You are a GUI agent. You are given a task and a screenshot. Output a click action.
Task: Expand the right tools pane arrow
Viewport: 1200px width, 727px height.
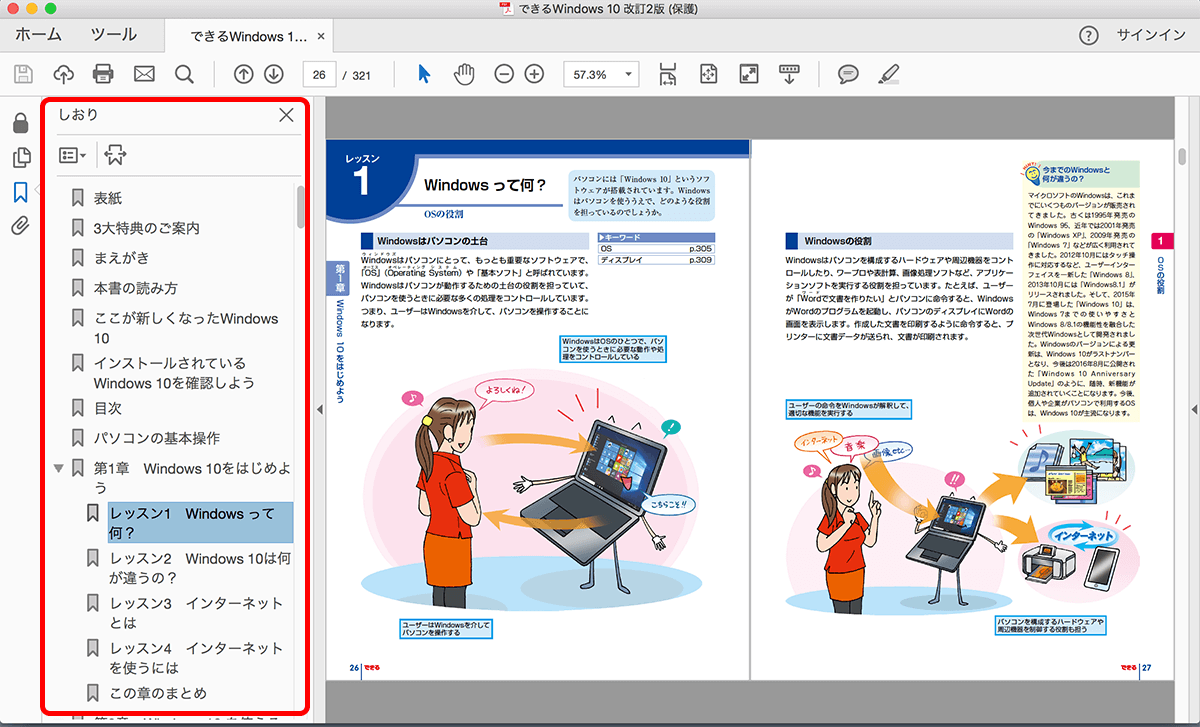point(1193,410)
